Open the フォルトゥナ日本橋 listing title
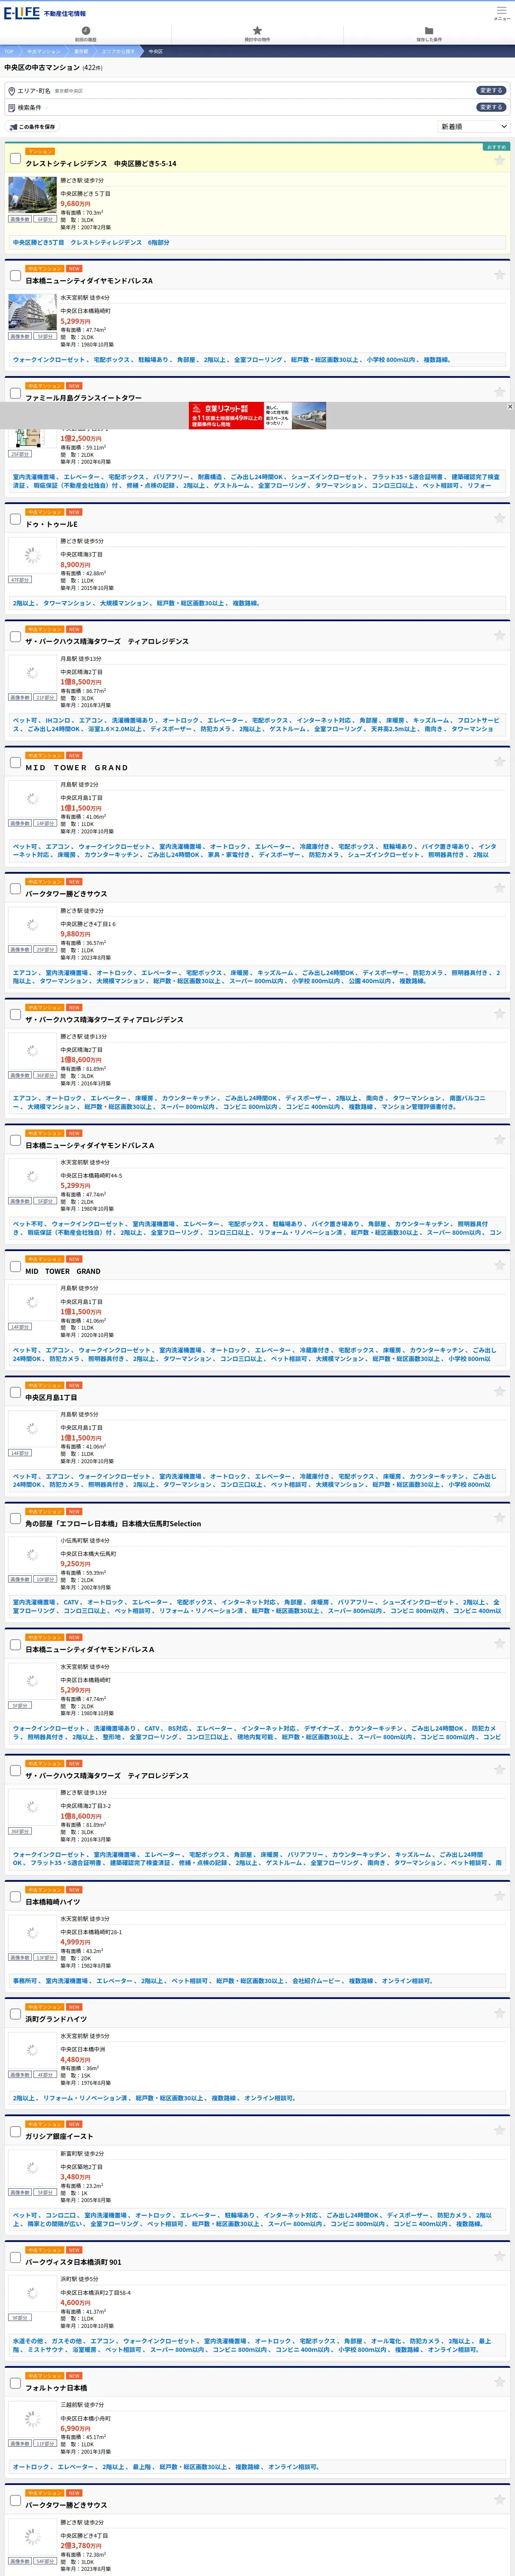 56,2388
